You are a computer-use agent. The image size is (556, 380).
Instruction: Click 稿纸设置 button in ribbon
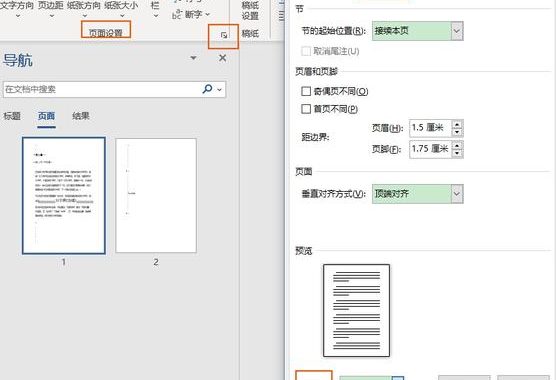pyautogui.click(x=250, y=11)
